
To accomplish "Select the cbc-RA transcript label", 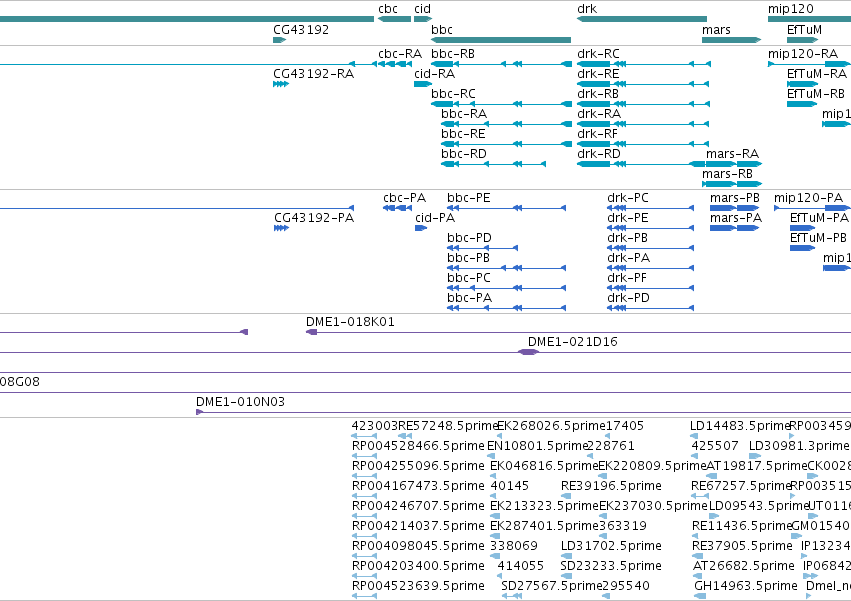I will click(399, 54).
